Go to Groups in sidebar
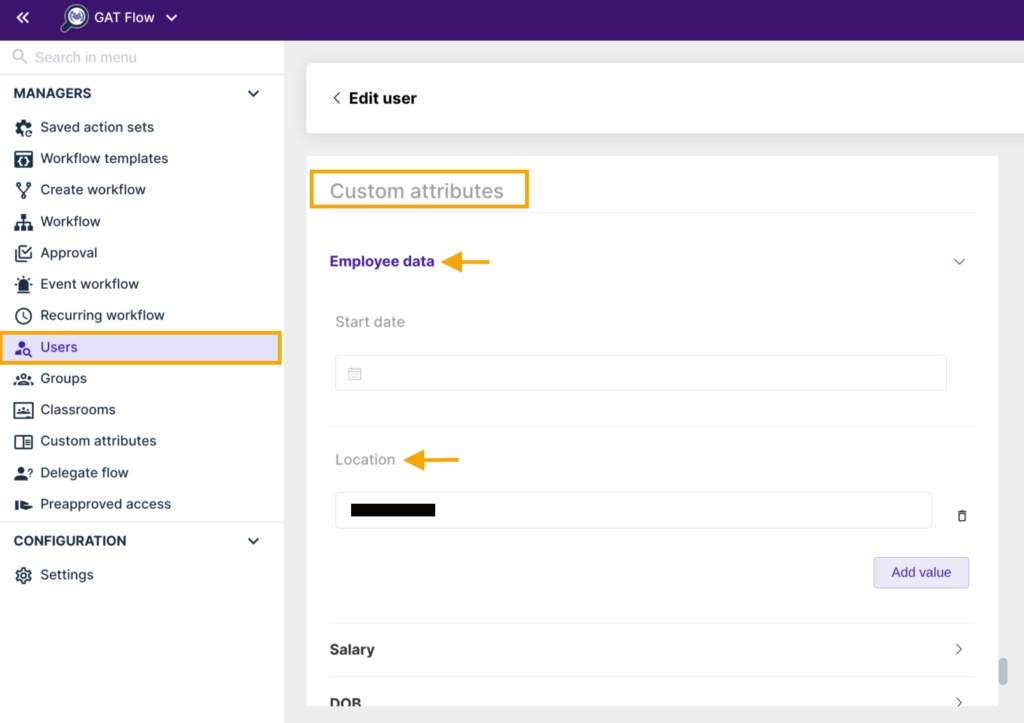 (63, 379)
